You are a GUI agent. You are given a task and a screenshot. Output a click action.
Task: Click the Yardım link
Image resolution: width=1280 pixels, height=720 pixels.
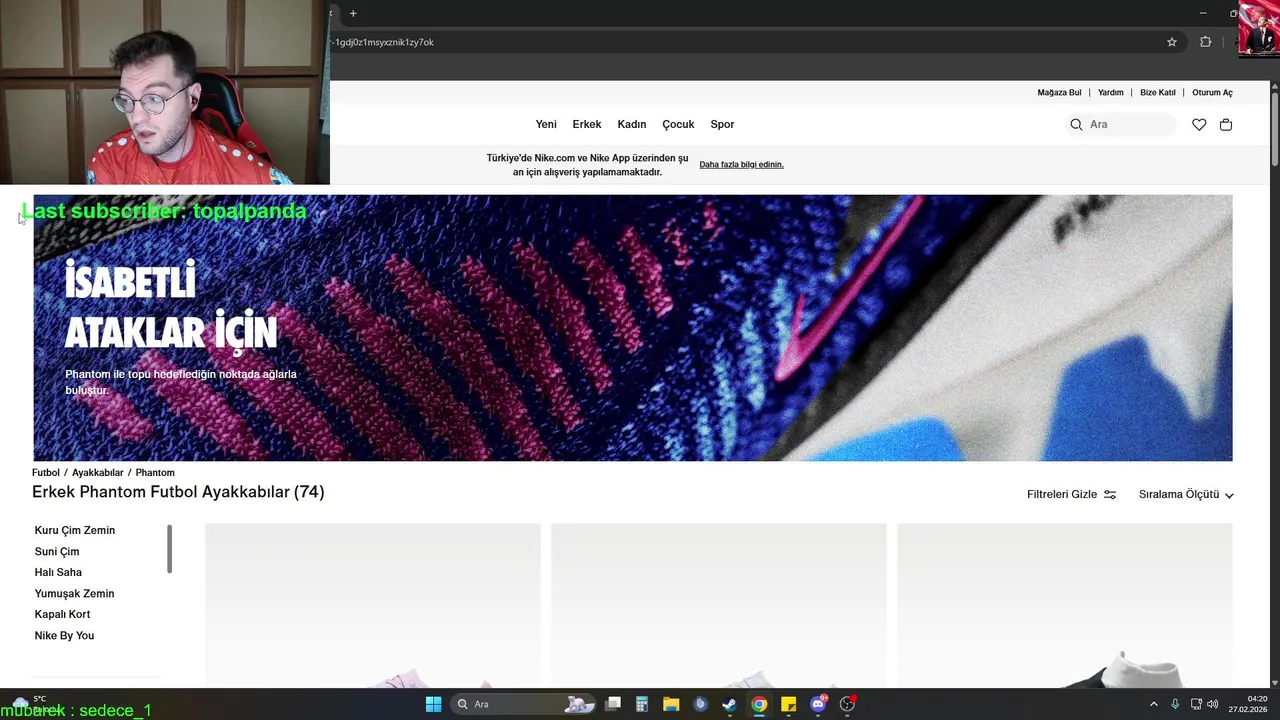coord(1111,92)
